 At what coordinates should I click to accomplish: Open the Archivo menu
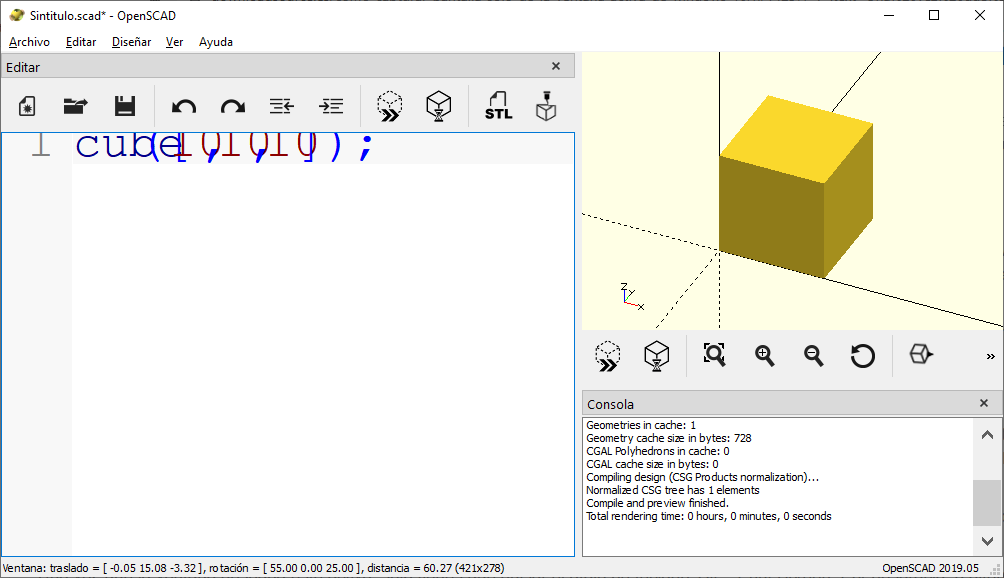[x=29, y=42]
